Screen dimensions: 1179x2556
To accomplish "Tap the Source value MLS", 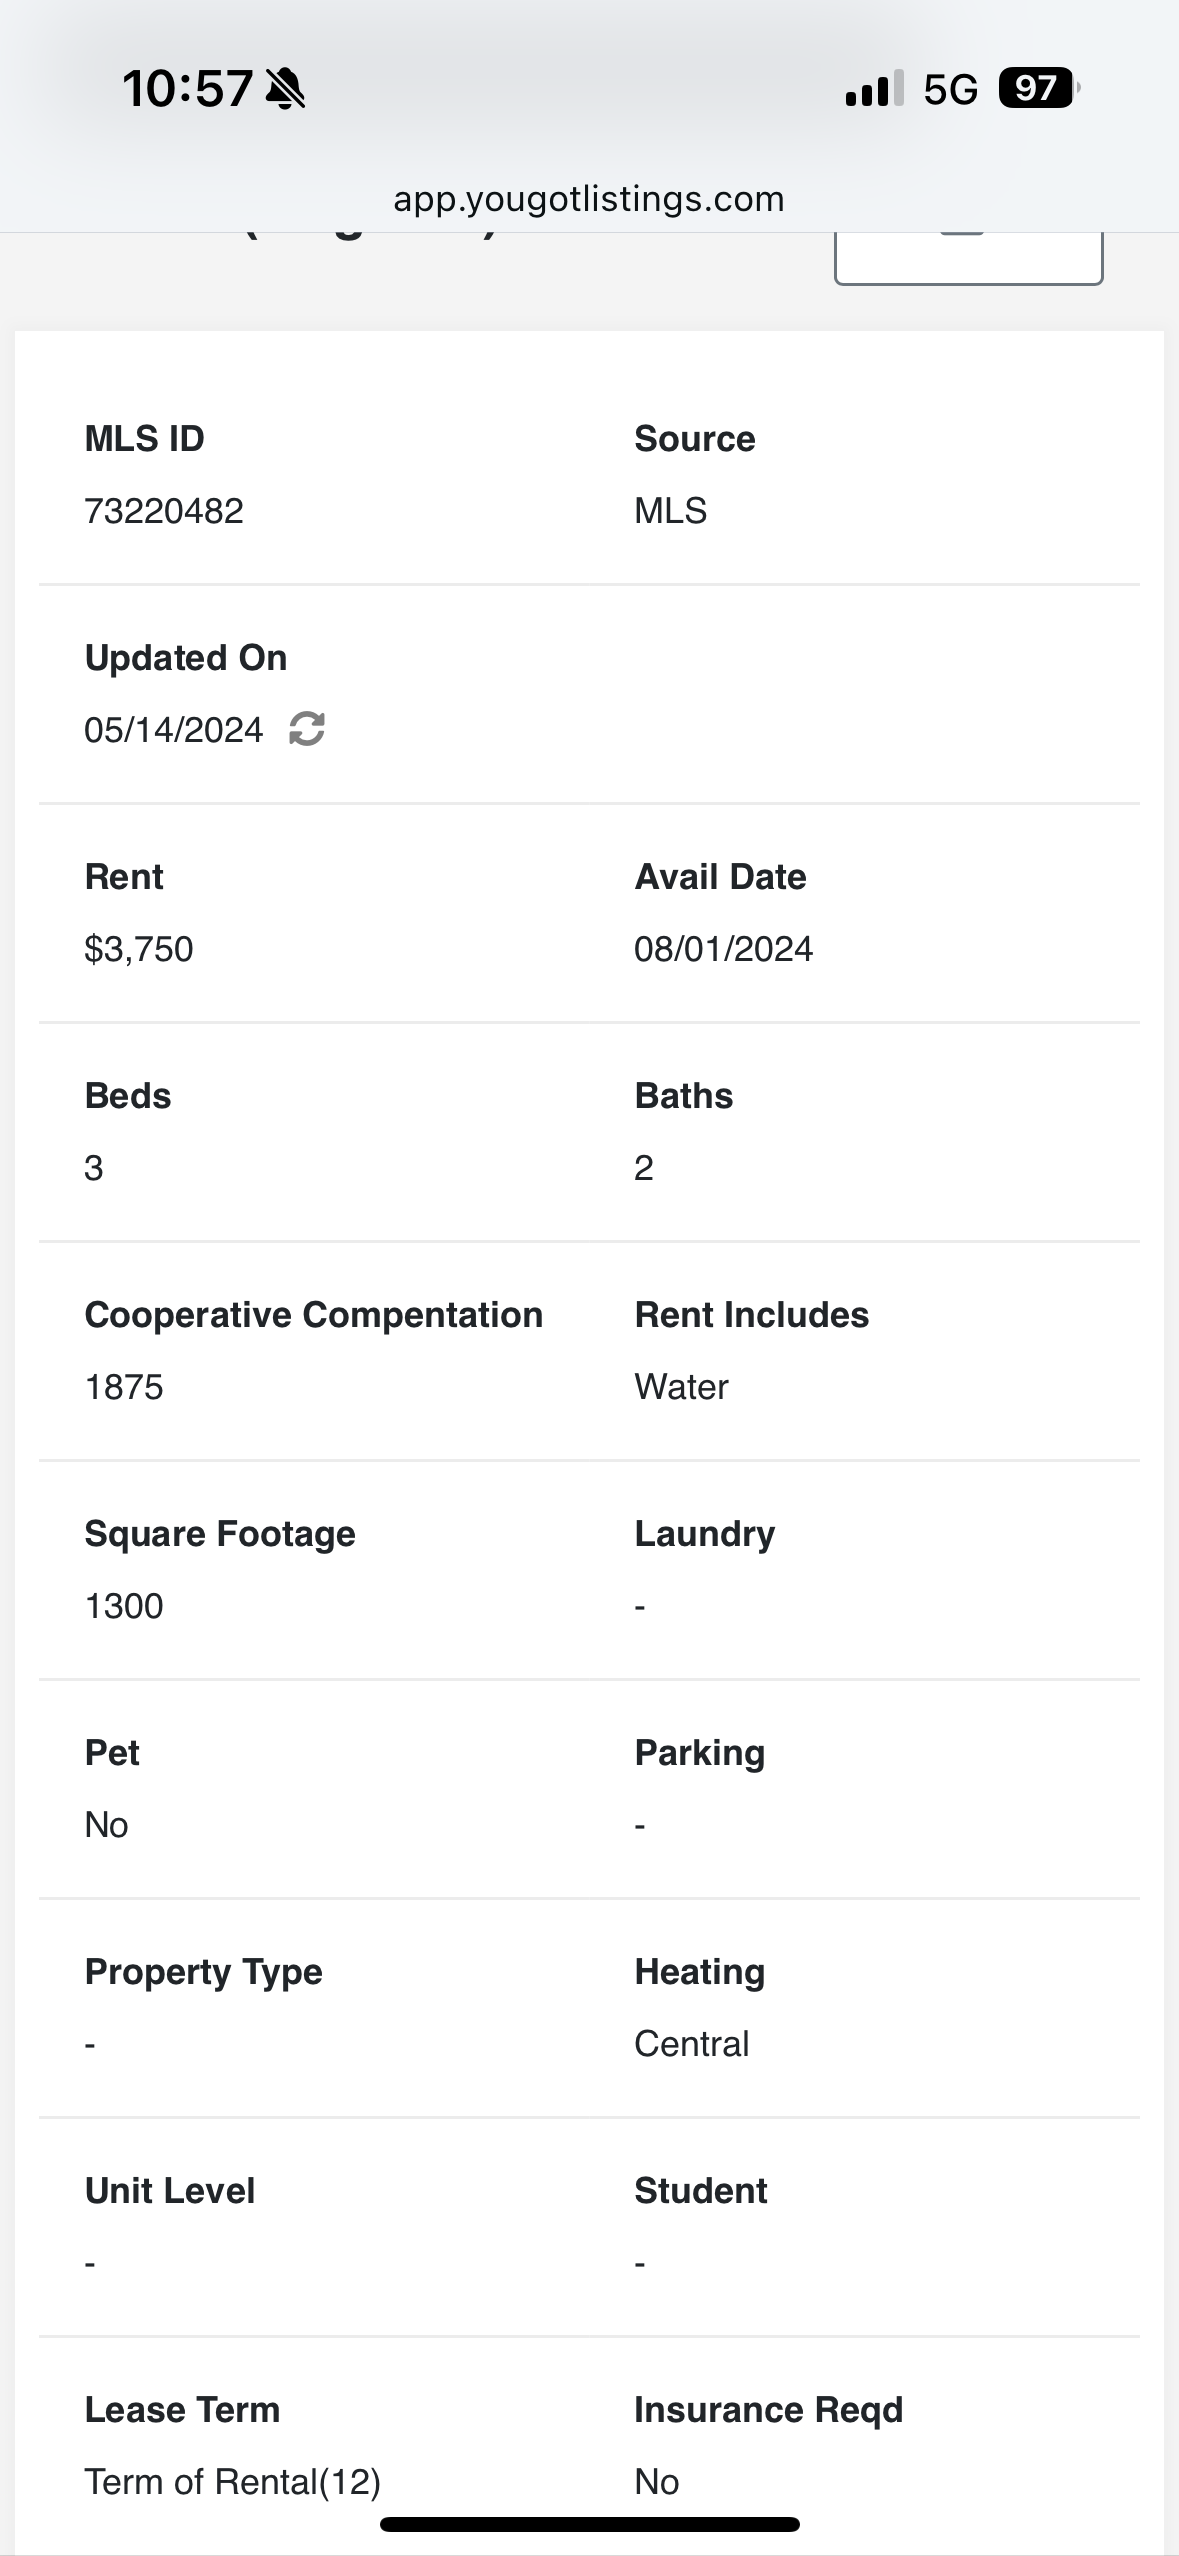I will pyautogui.click(x=671, y=511).
